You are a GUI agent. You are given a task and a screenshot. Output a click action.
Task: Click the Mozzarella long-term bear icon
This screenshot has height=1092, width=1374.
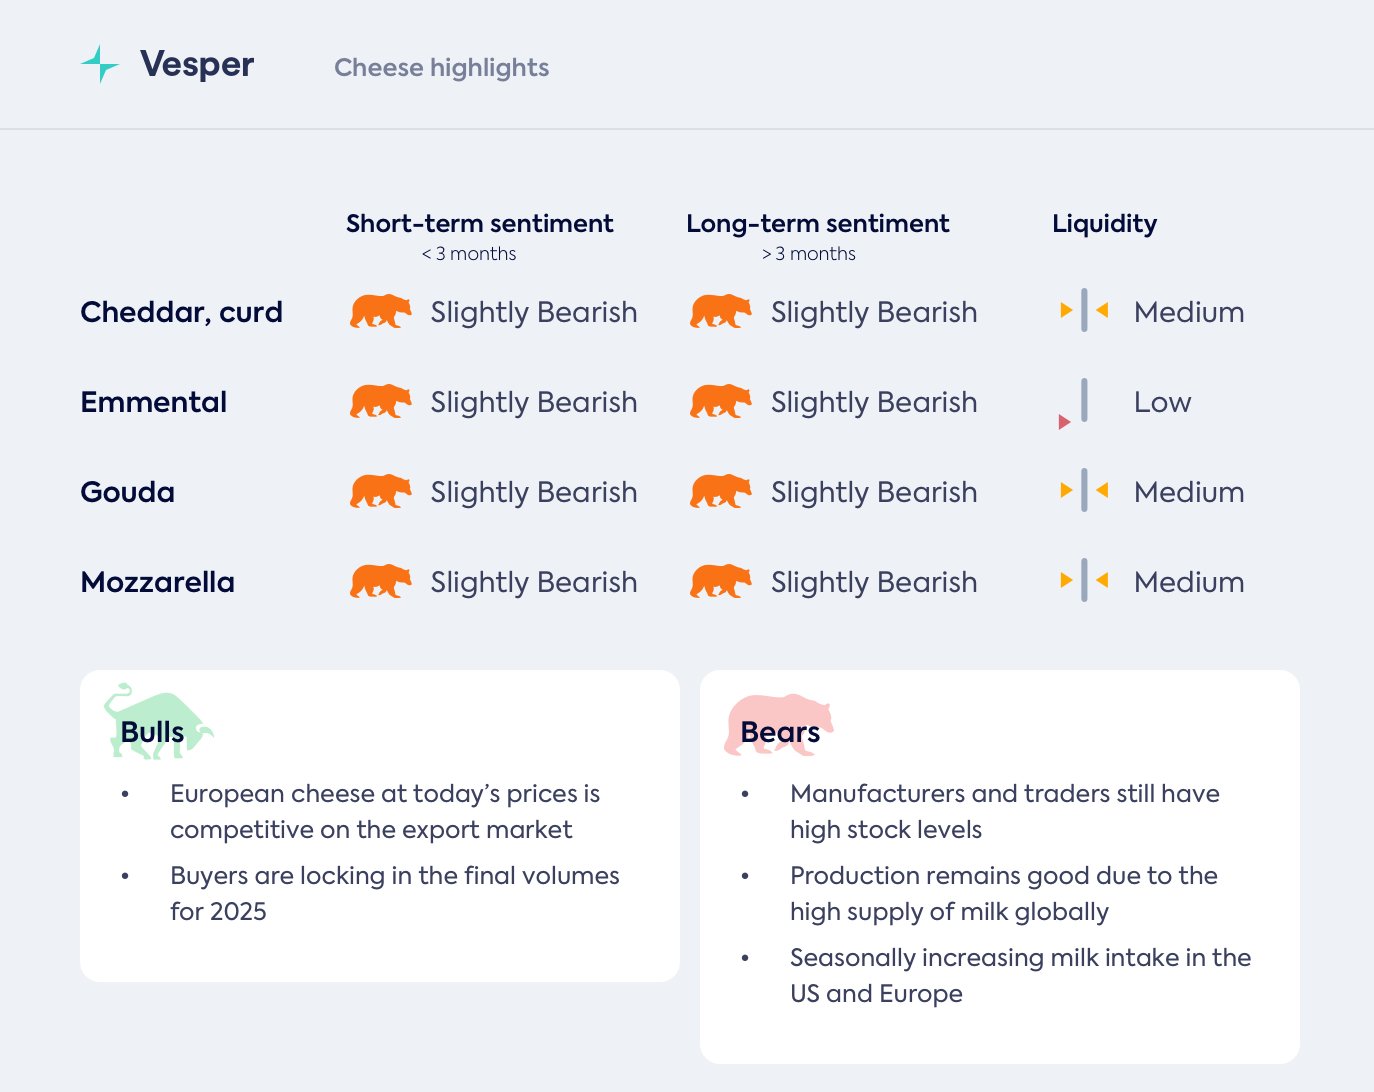[720, 582]
